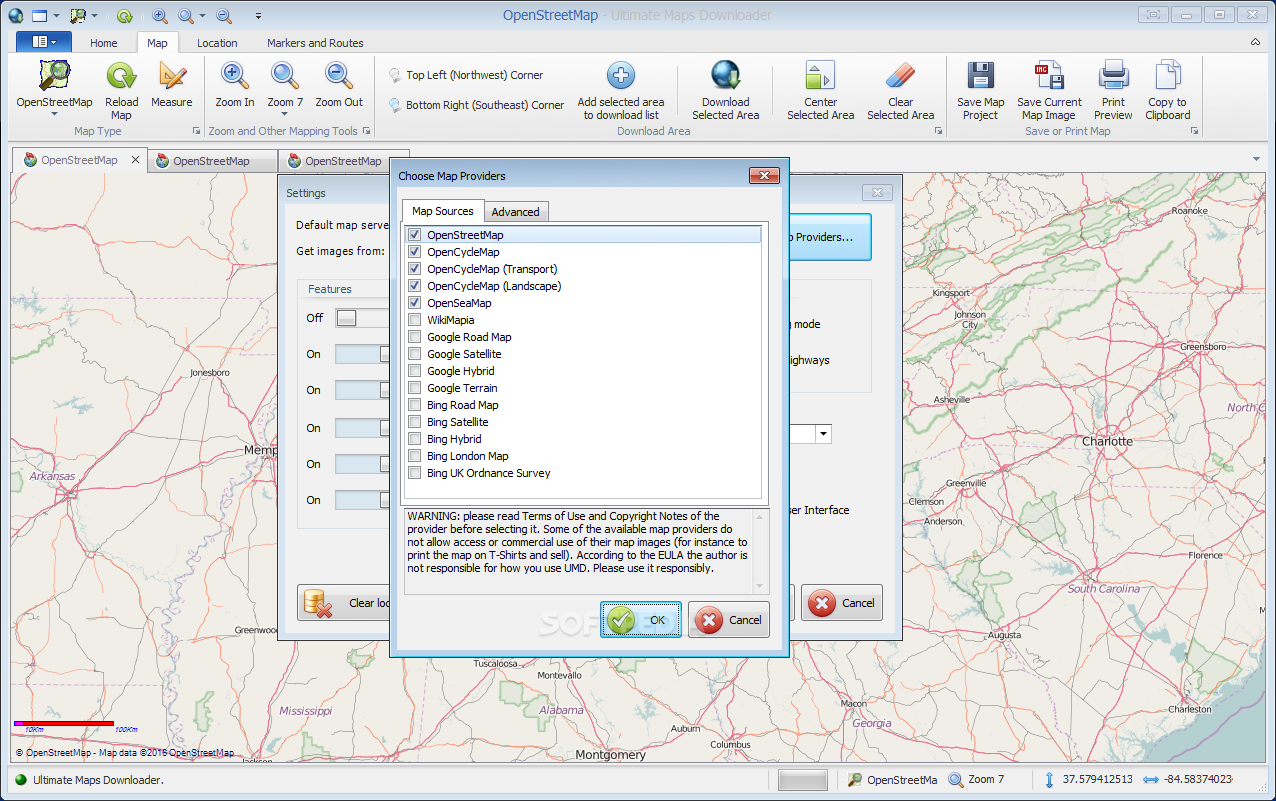Expand the OpenStreetMap map type dropdown
The width and height of the screenshot is (1276, 801).
pyautogui.click(x=54, y=115)
